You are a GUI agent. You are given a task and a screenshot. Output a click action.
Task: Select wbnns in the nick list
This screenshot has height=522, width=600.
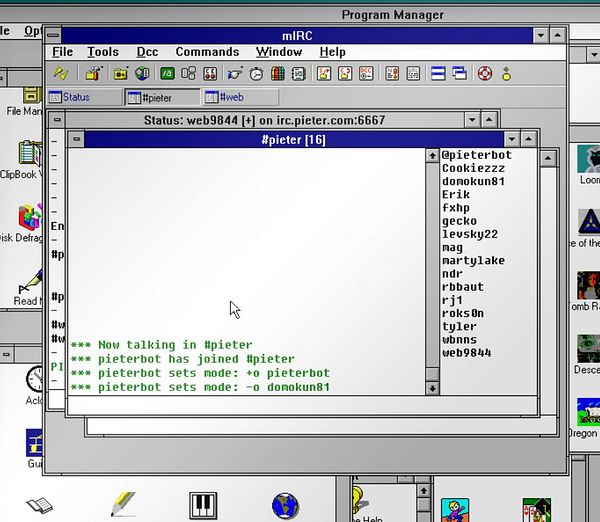(459, 340)
